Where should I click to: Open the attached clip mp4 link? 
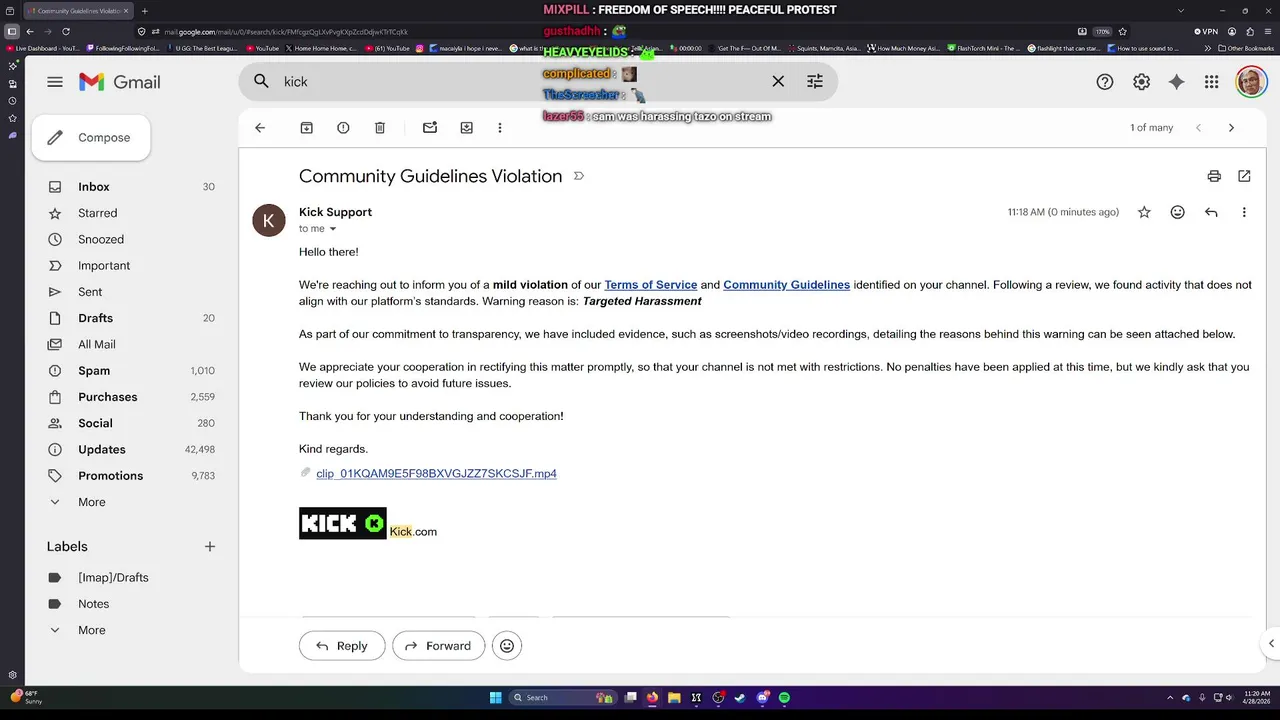(x=436, y=474)
